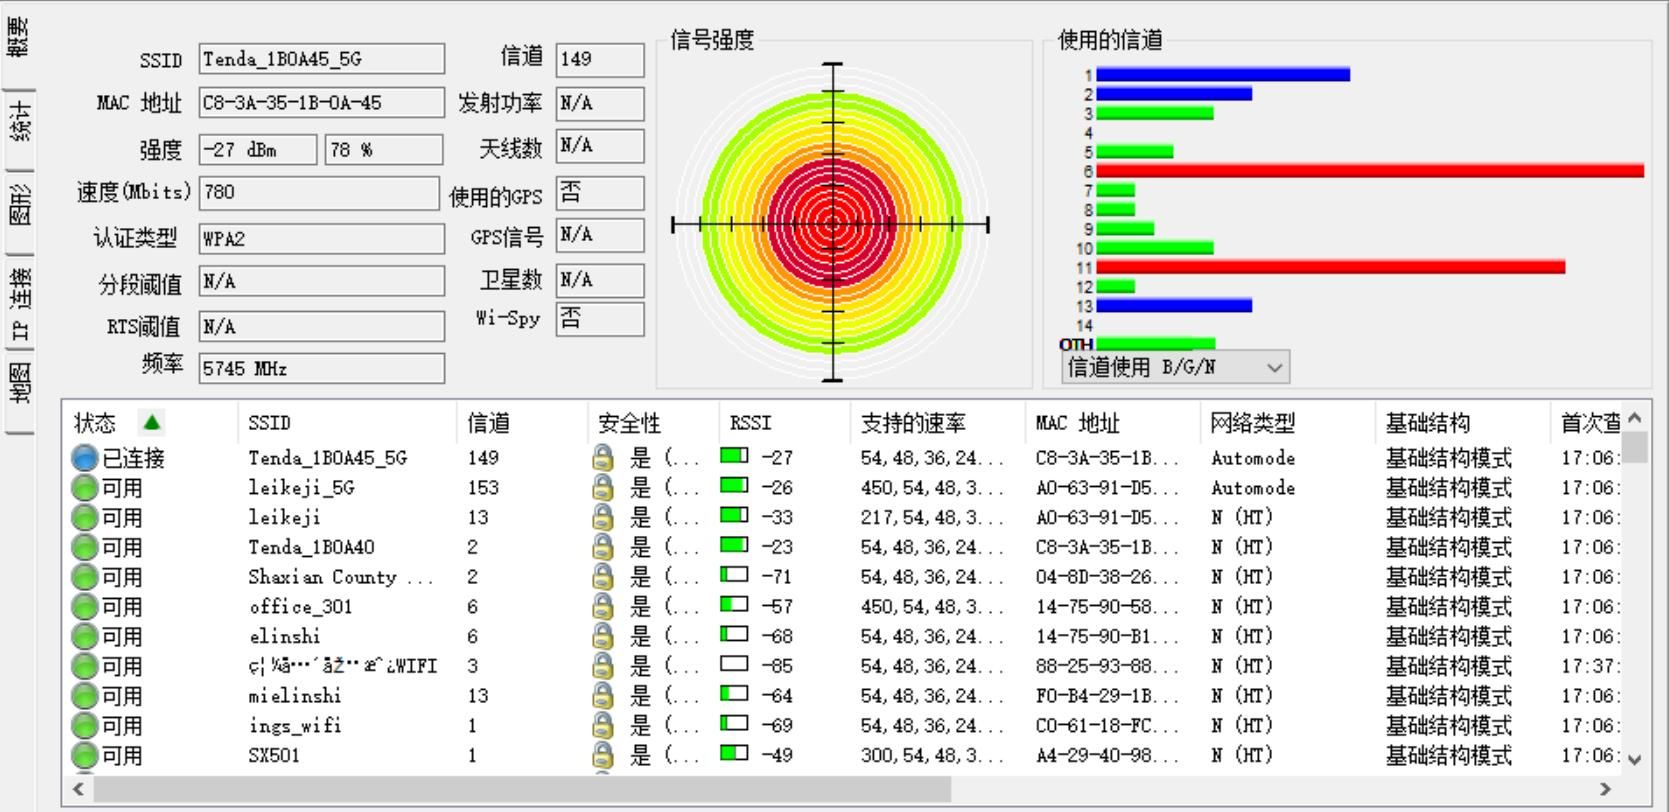Click the RSSI signal bar icon showing -27

pos(734,457)
